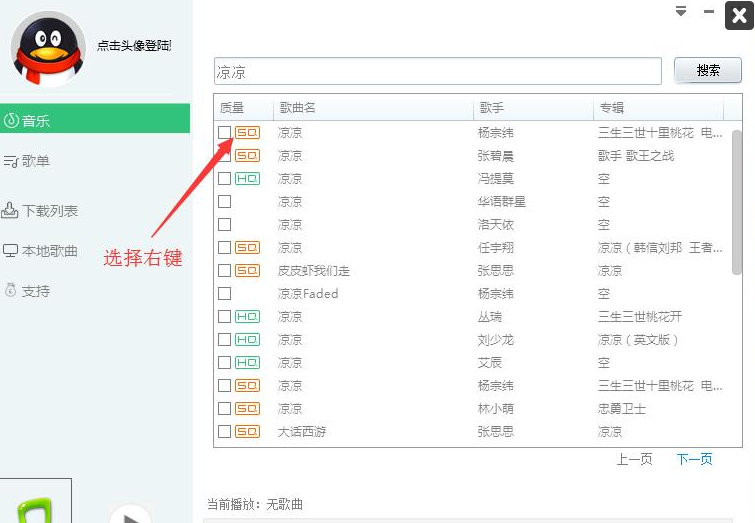Click the HQ badge on 艾辰 row

pos(247,363)
